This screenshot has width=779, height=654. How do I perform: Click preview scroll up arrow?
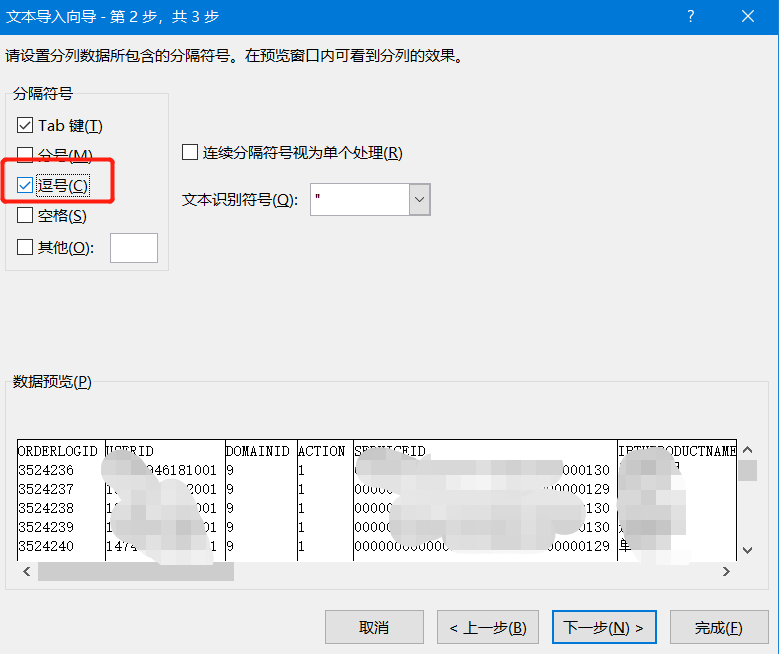click(x=747, y=450)
